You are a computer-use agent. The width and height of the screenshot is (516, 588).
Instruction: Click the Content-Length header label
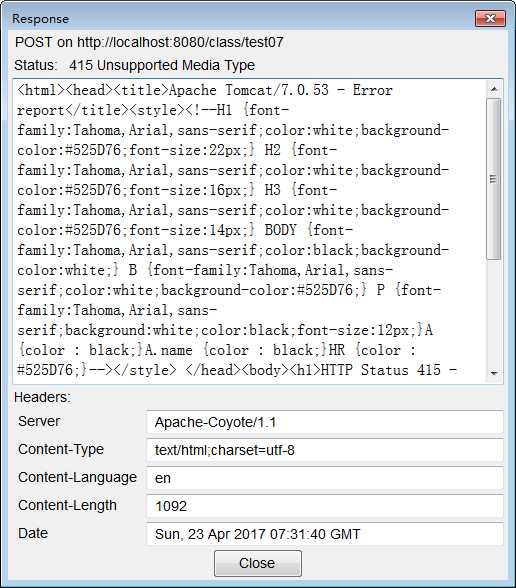[67, 505]
